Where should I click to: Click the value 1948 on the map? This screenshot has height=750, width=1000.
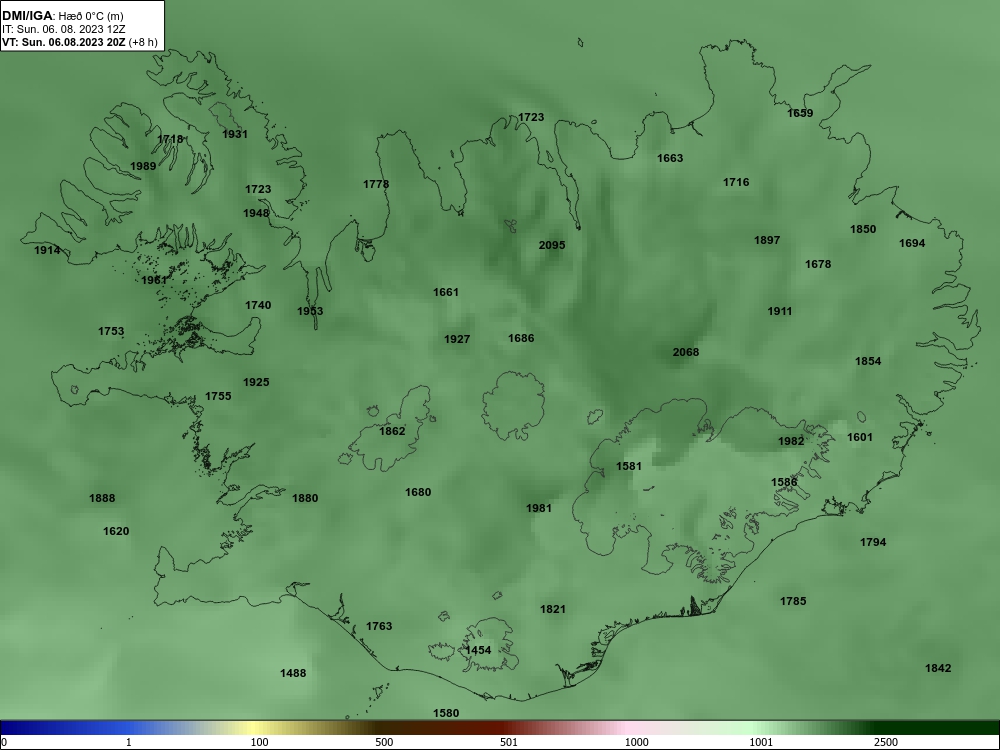coord(256,213)
